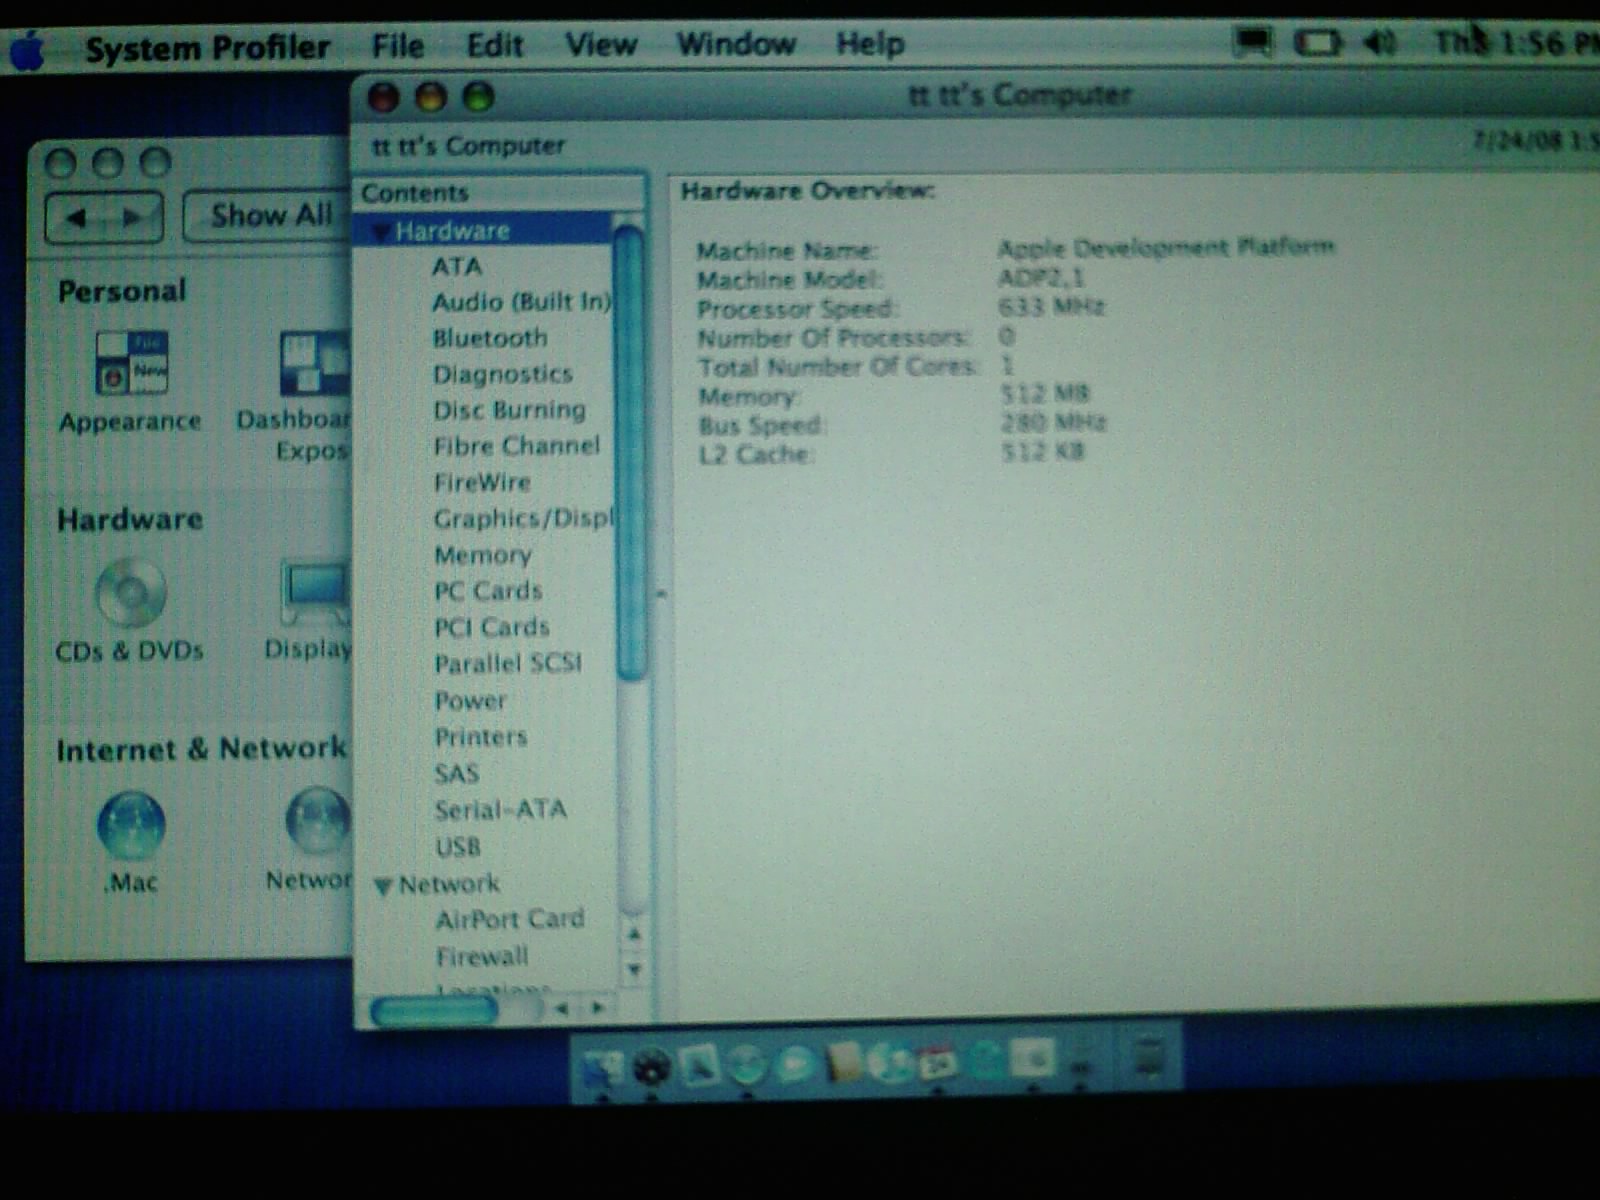This screenshot has width=1600, height=1200.
Task: Select Fibre Channel in the Contents list
Action: pyautogui.click(x=517, y=446)
